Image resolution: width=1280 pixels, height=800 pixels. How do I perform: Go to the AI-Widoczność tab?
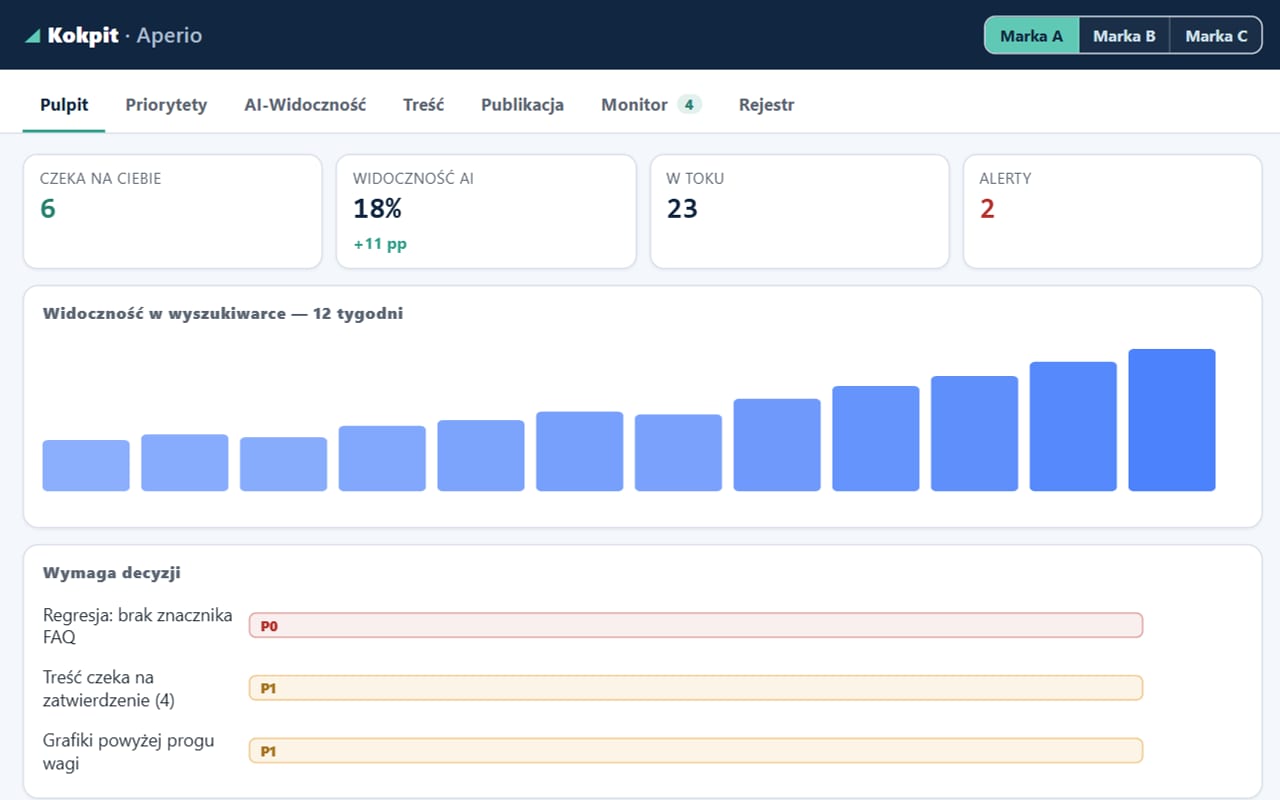click(305, 104)
